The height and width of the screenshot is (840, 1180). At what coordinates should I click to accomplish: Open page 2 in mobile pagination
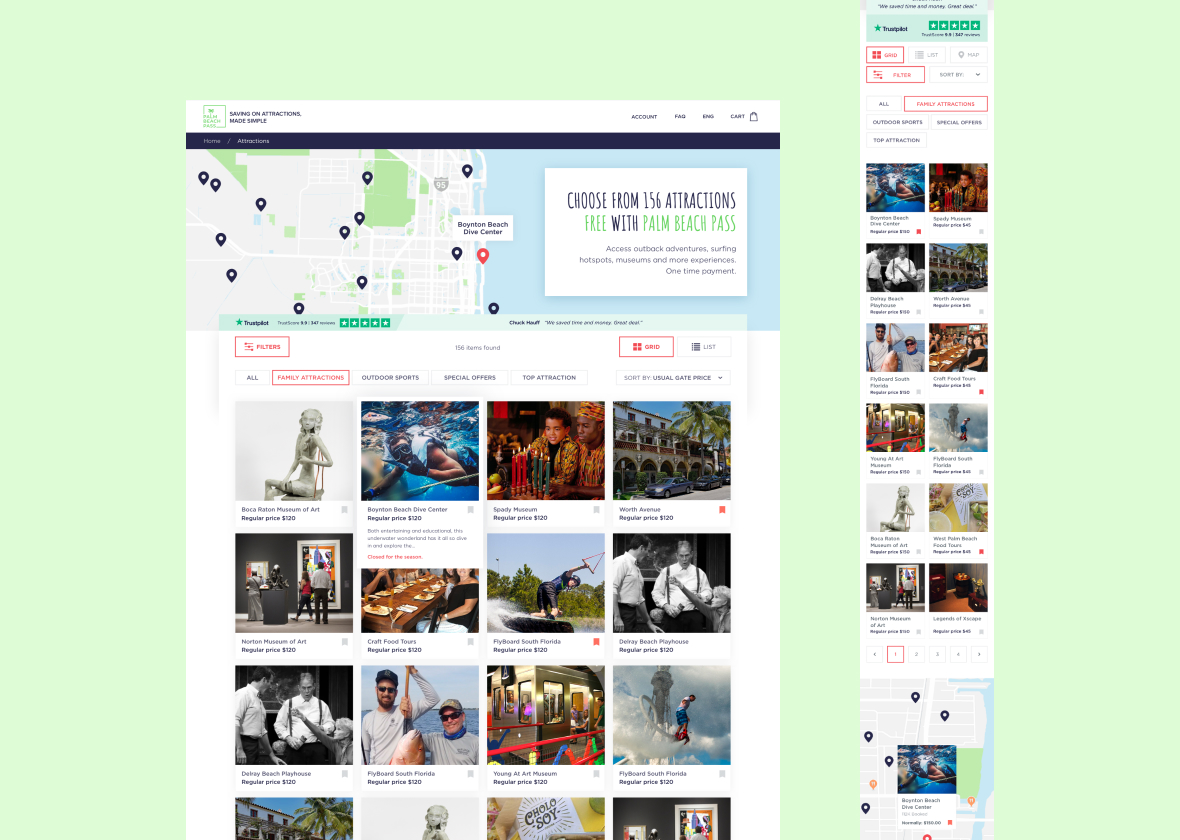point(916,654)
